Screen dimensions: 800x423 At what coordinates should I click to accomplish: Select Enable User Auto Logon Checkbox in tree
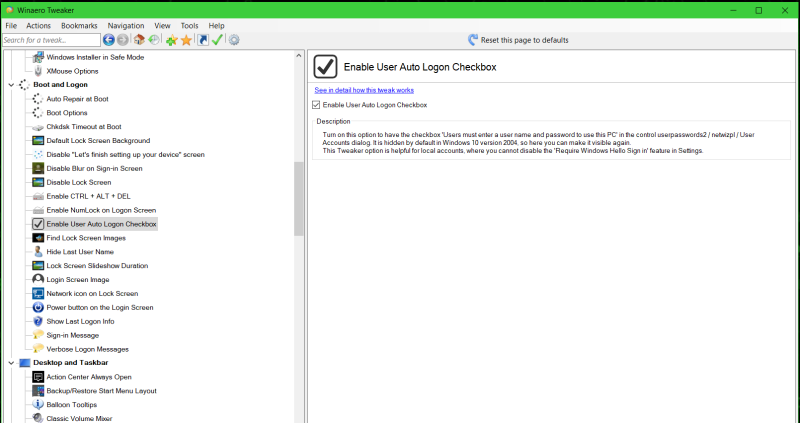pos(101,224)
